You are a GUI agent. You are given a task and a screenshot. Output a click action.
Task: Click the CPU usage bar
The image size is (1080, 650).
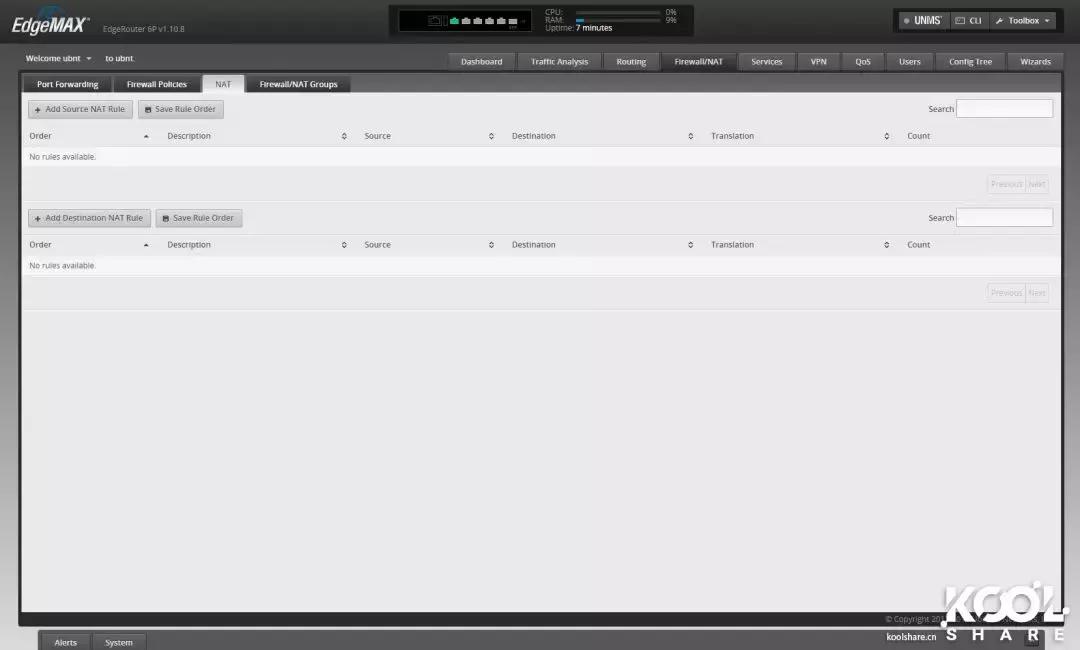point(618,12)
